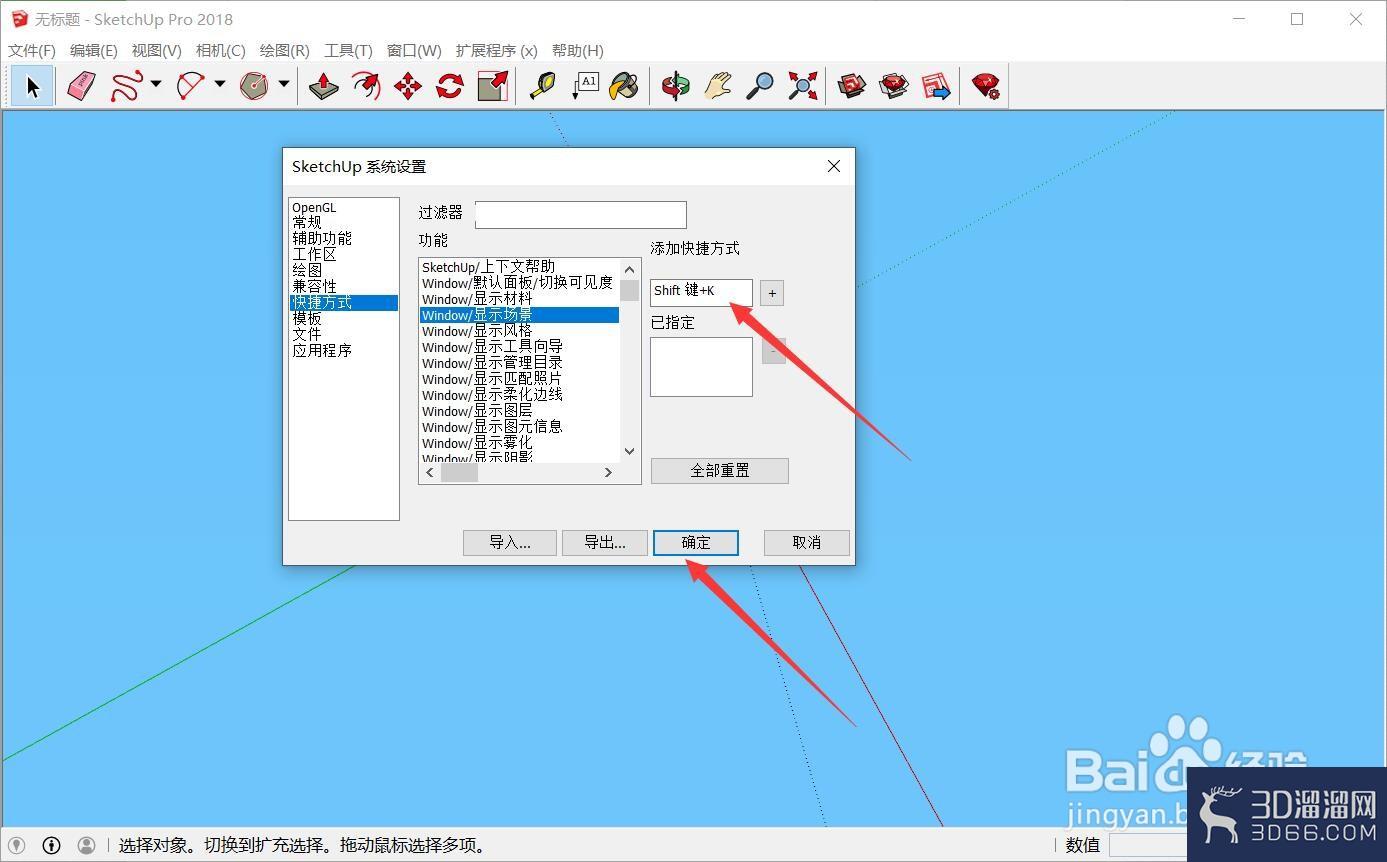
Task: Activate the Paint Bucket tool
Action: (x=625, y=86)
